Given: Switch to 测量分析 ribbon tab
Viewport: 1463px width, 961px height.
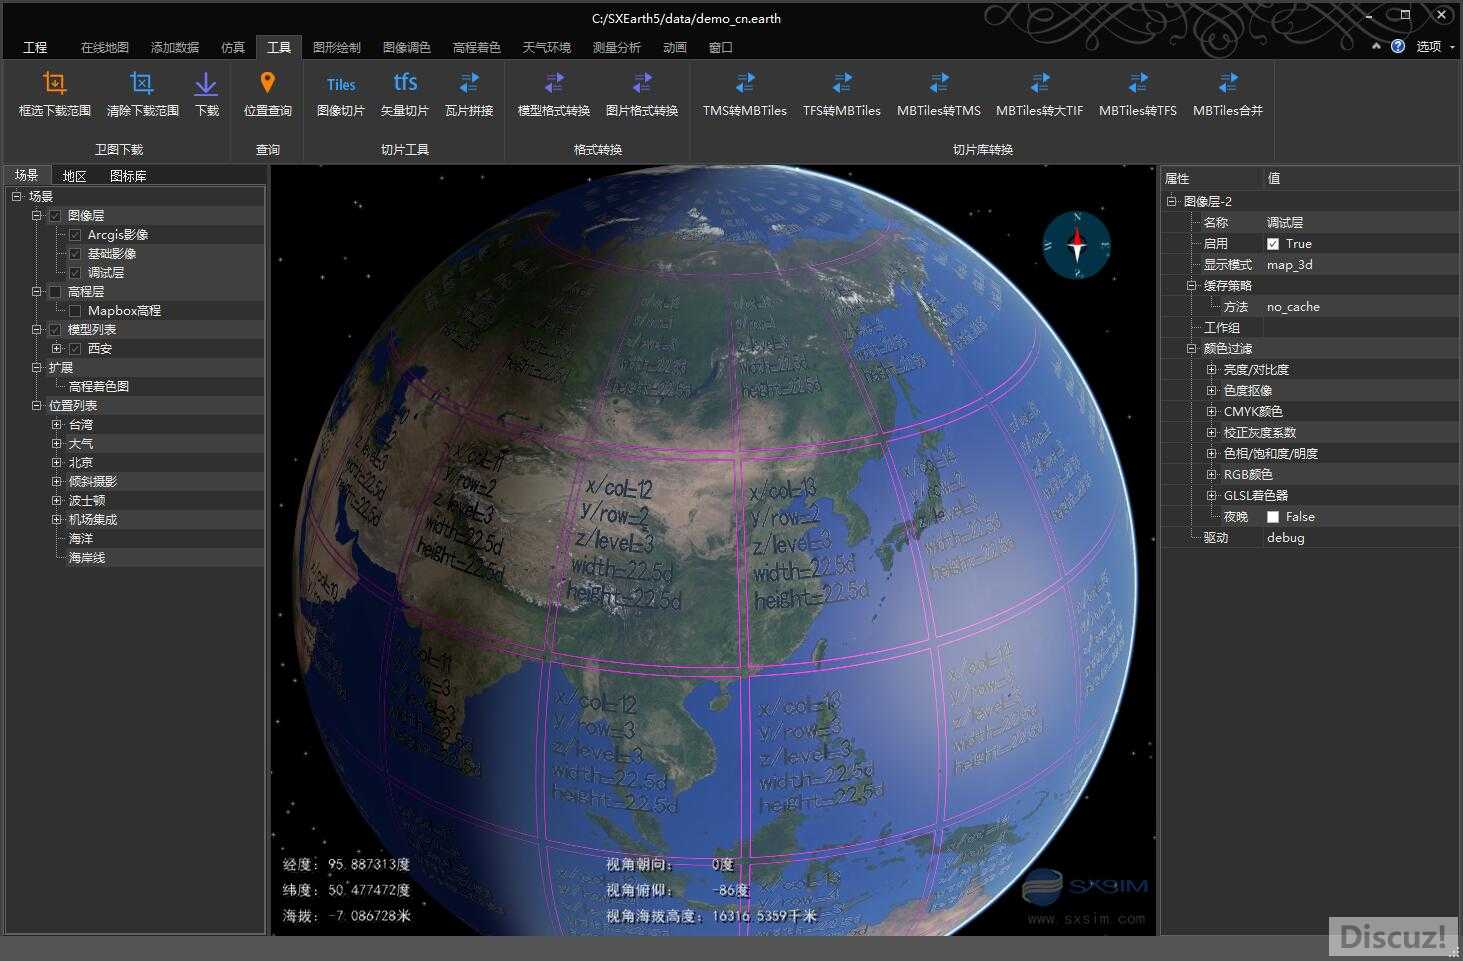Looking at the screenshot, I should coord(617,47).
